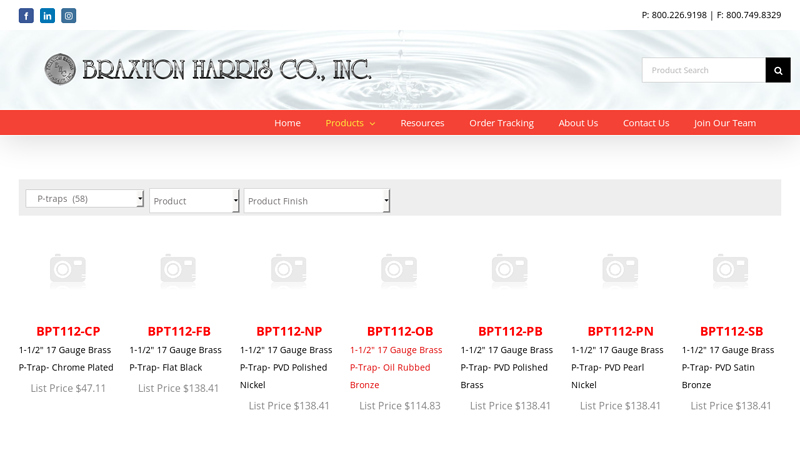Screen dimensions: 800x450
Task: Open the BPT112-SB placeholder image
Action: click(731, 269)
